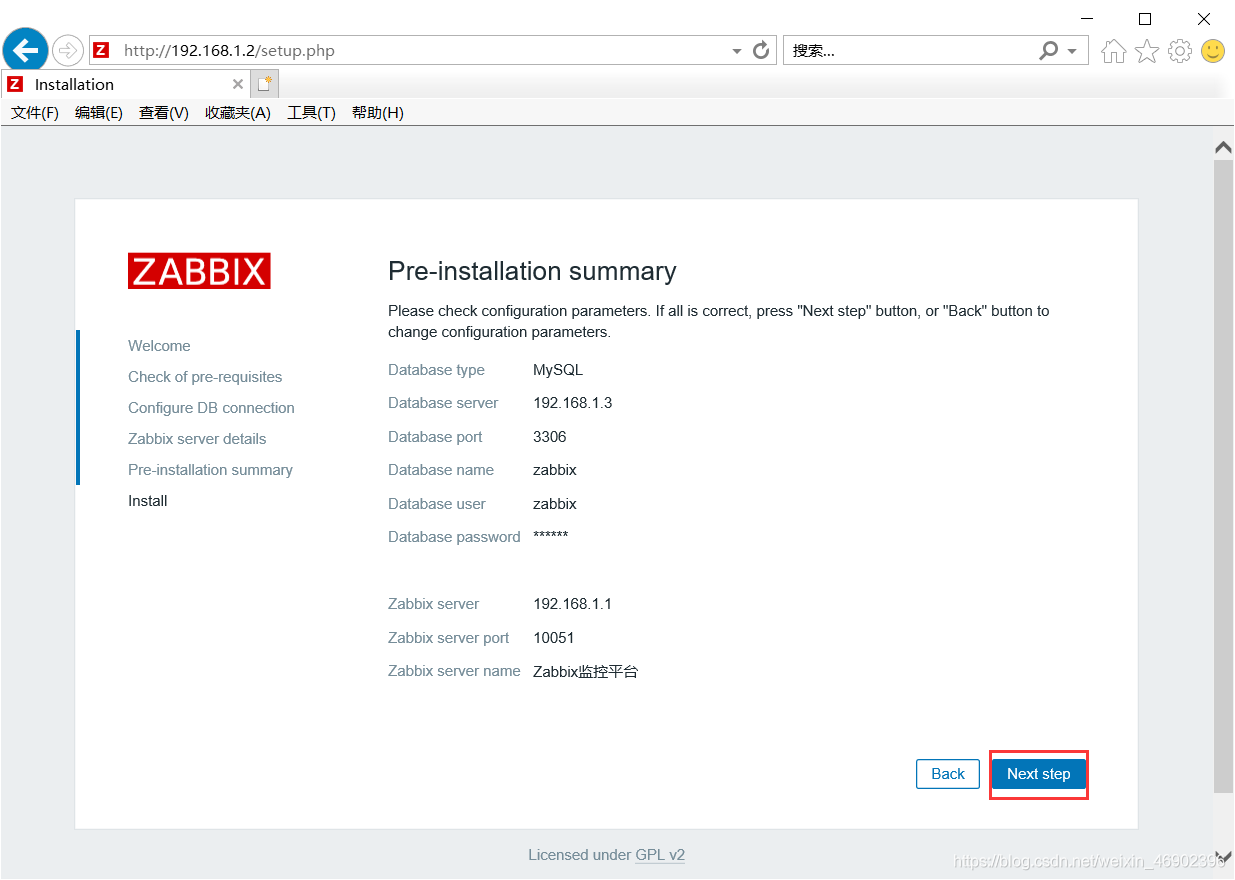Image resolution: width=1235 pixels, height=880 pixels.
Task: Expand the search provider dropdown arrow
Action: (x=1072, y=51)
